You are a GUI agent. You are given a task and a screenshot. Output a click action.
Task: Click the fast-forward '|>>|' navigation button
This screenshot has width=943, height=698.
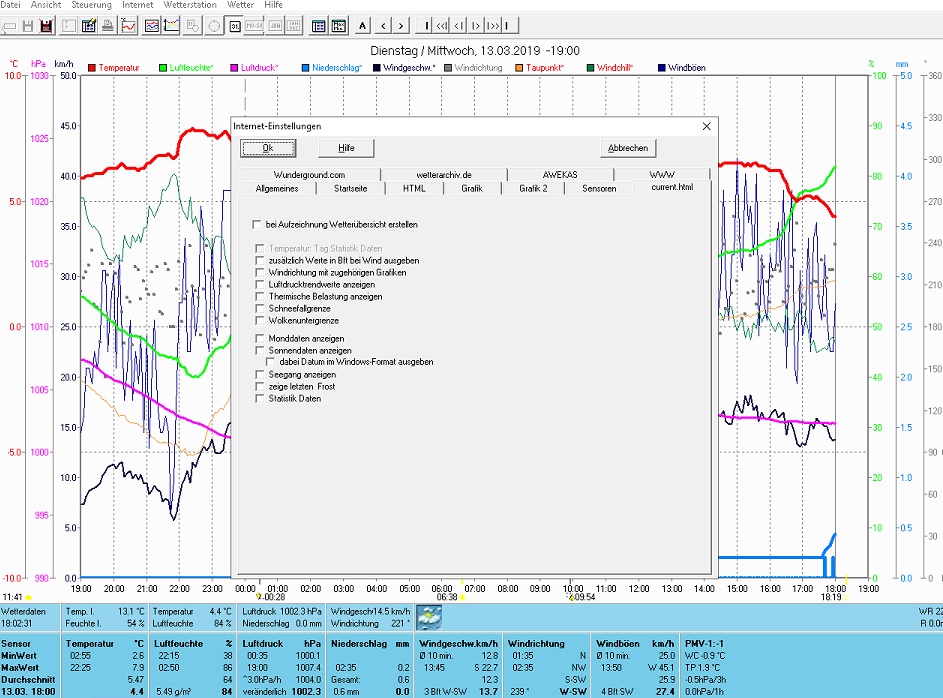tap(492, 25)
